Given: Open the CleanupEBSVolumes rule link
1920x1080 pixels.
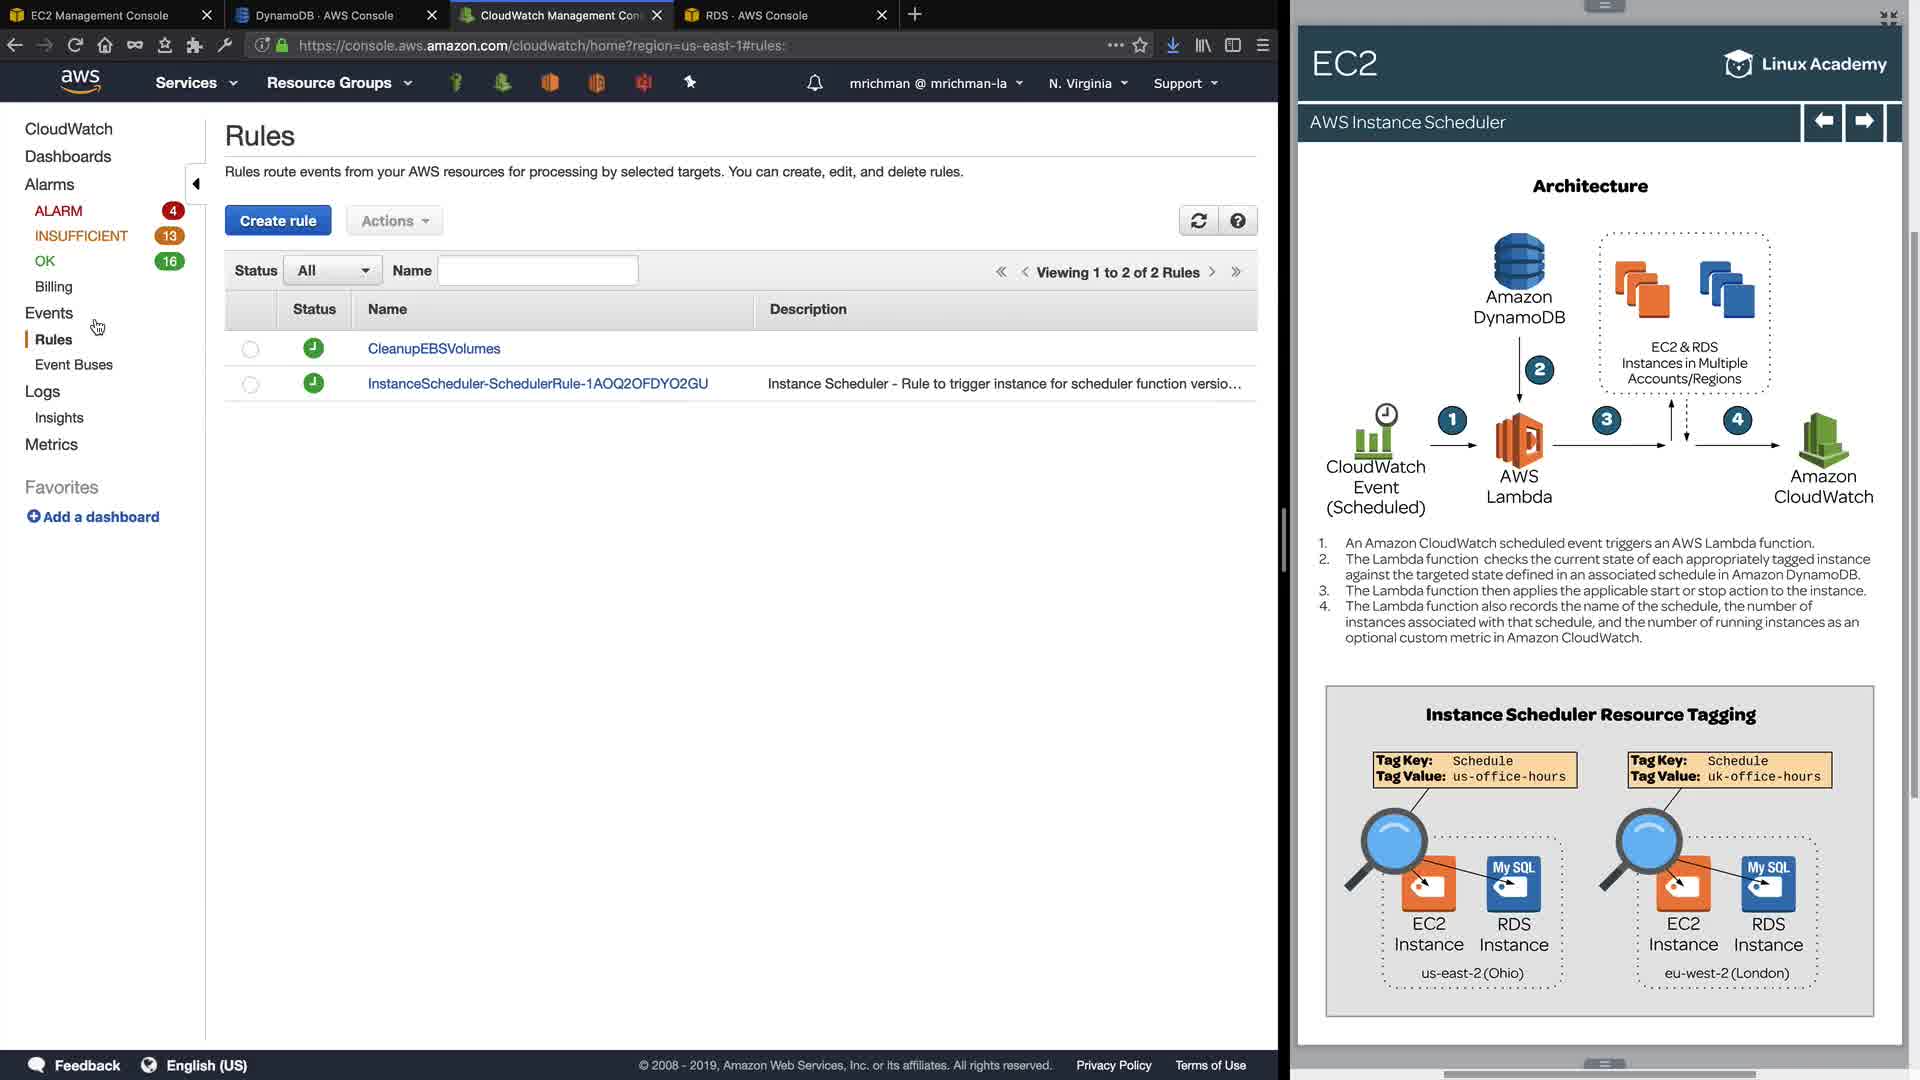Looking at the screenshot, I should (434, 349).
